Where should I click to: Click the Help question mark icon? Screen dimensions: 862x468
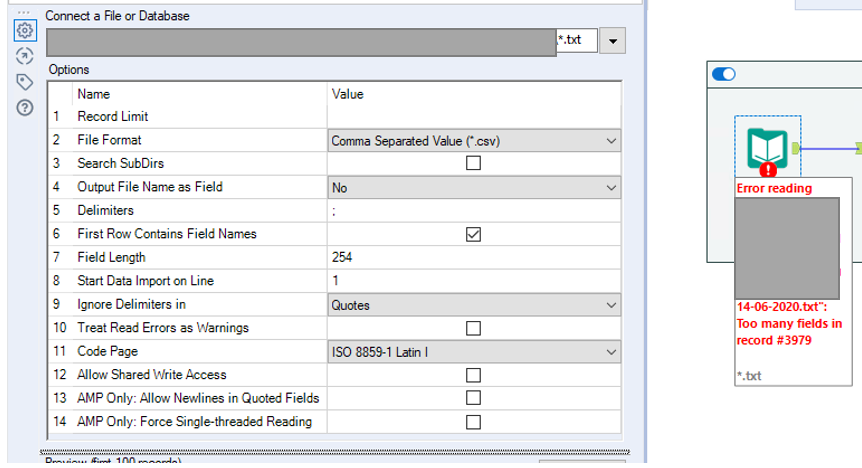[25, 107]
